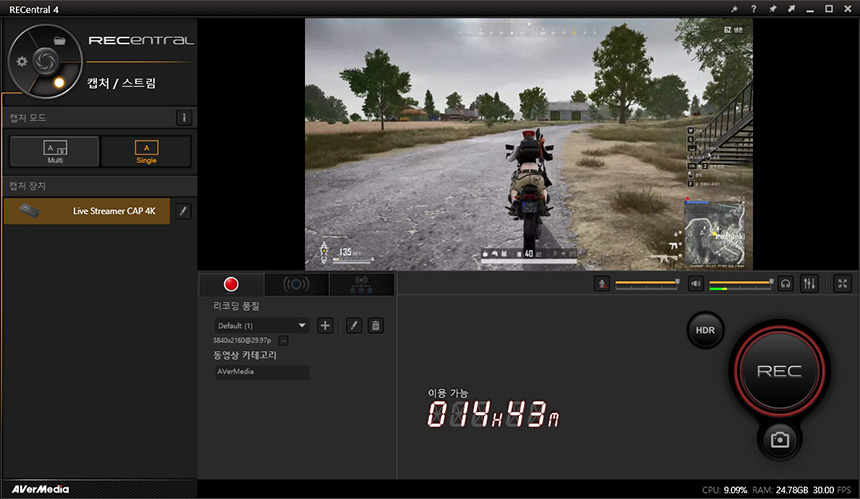Click the pop-out arrow icon in title bar

click(791, 9)
